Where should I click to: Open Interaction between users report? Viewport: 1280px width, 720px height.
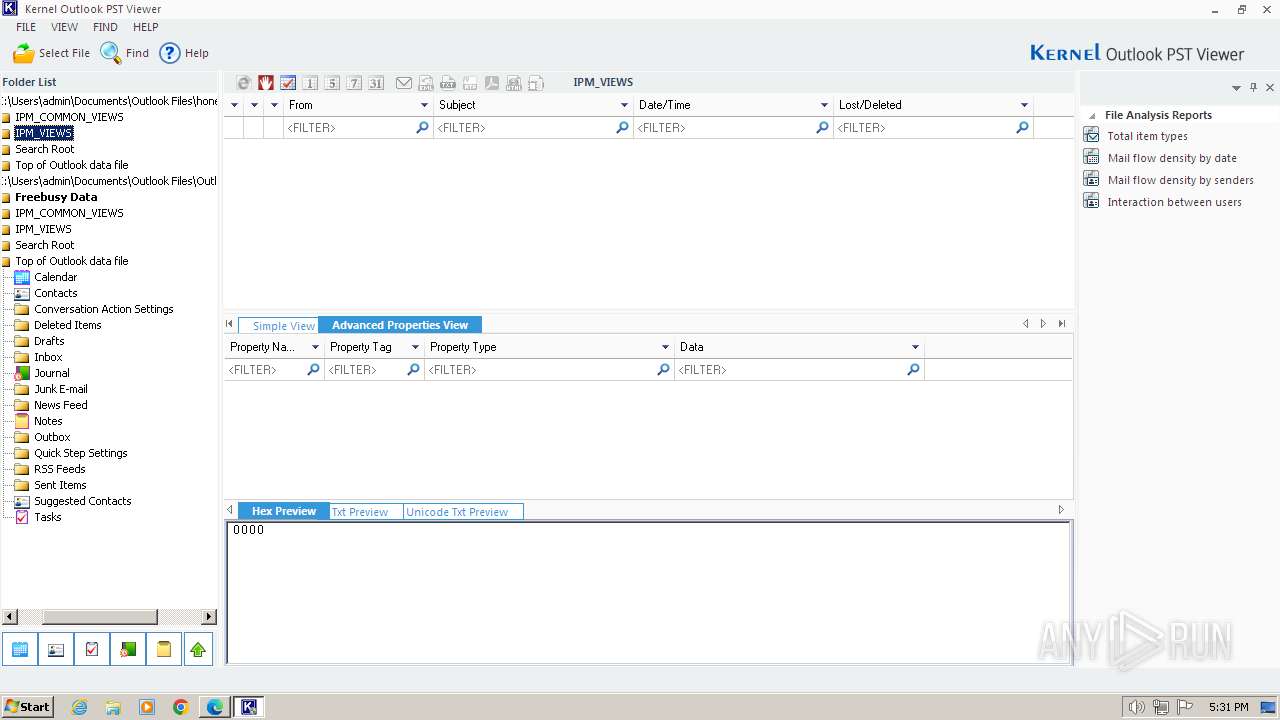(1174, 202)
